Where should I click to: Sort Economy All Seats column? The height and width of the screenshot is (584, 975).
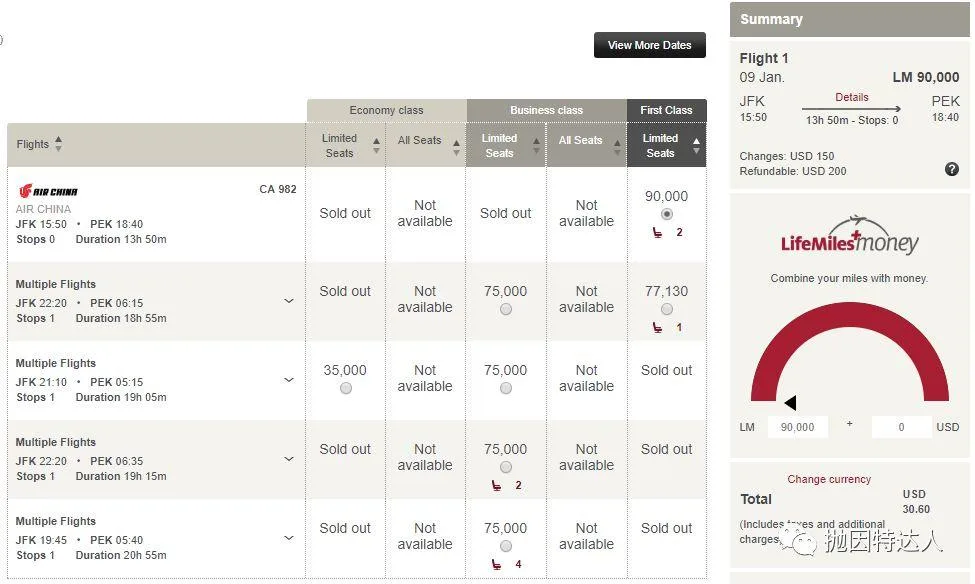[456, 147]
